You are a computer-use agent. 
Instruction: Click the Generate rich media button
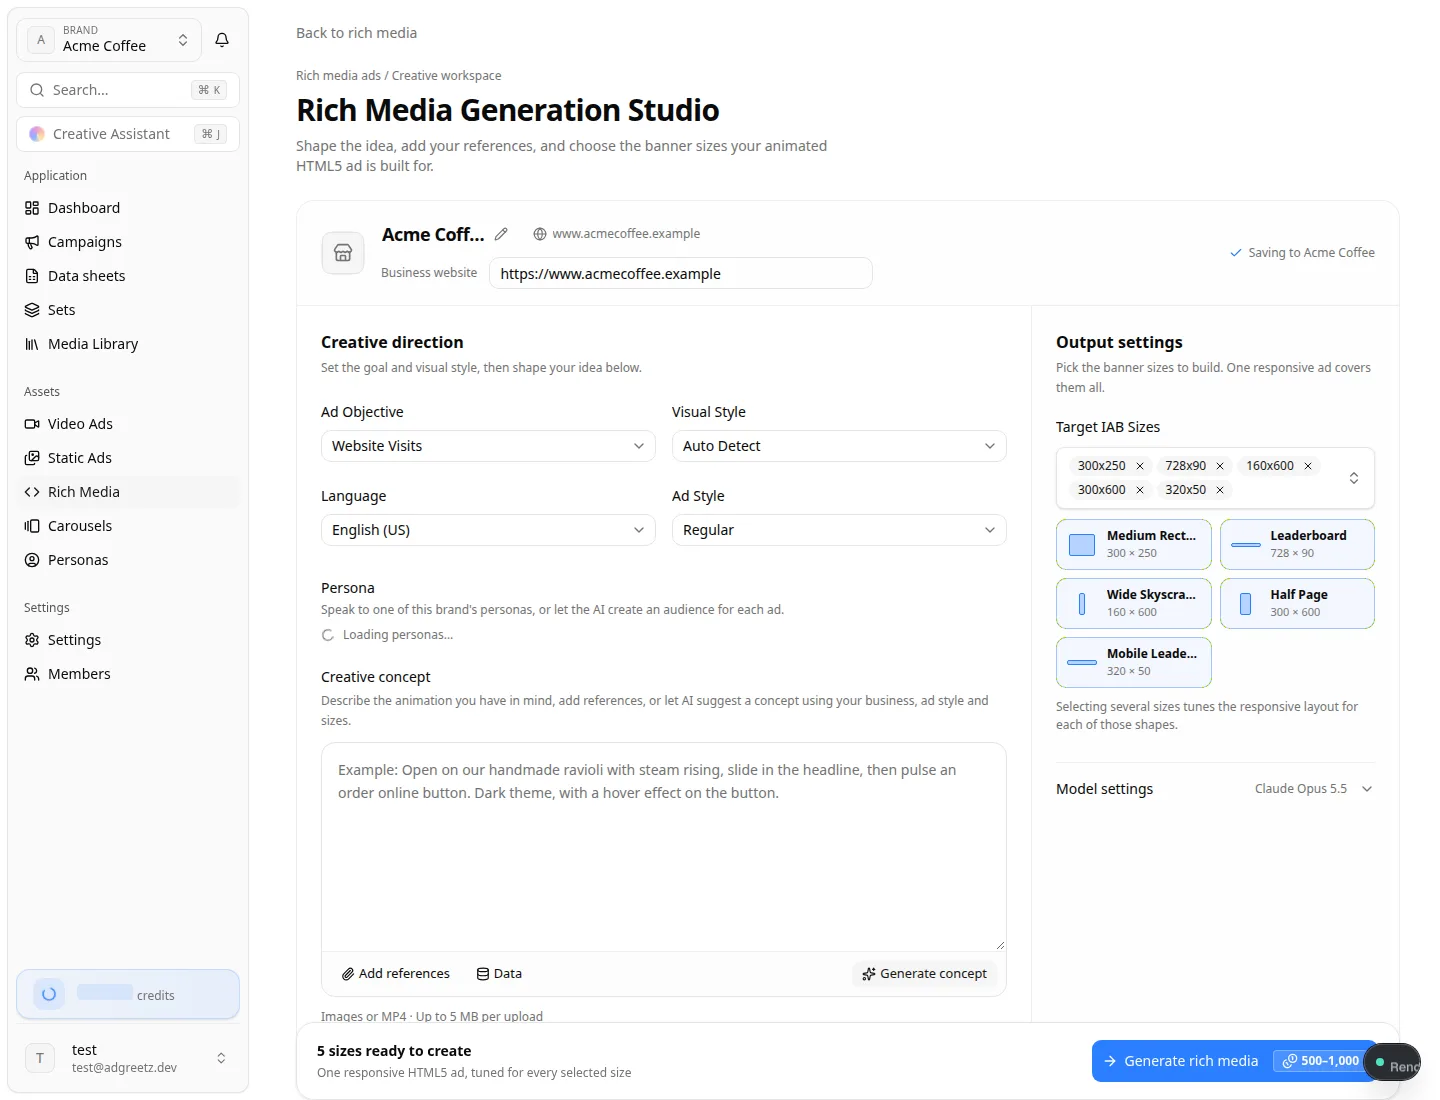pos(1234,1061)
